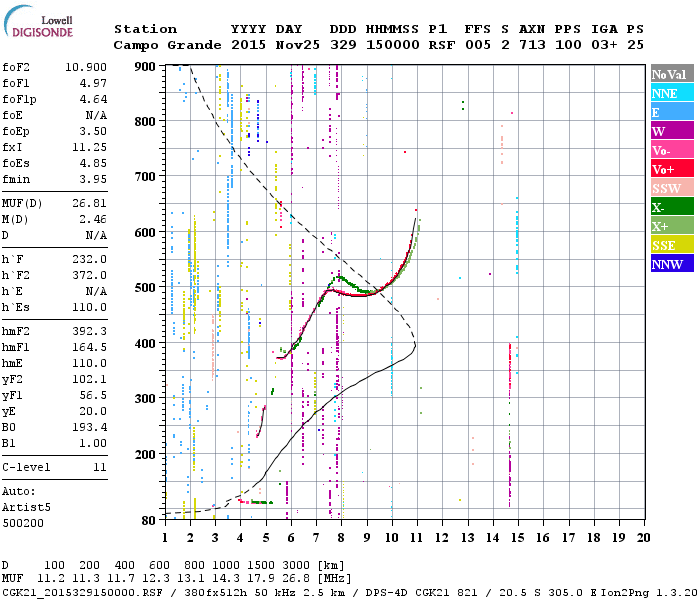The height and width of the screenshot is (600, 700).
Task: Click the CGK21_2015329150000.RSF filename
Action: 82,592
